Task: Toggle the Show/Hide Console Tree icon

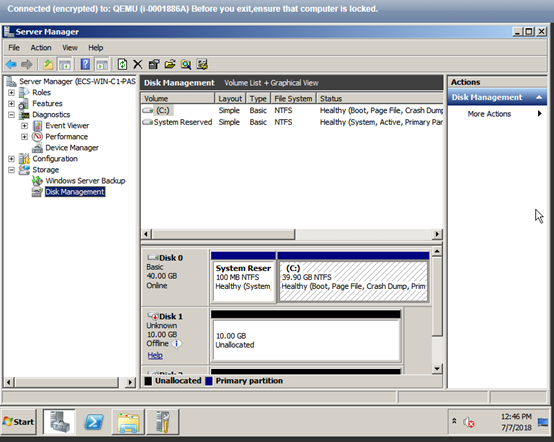Action: point(65,65)
